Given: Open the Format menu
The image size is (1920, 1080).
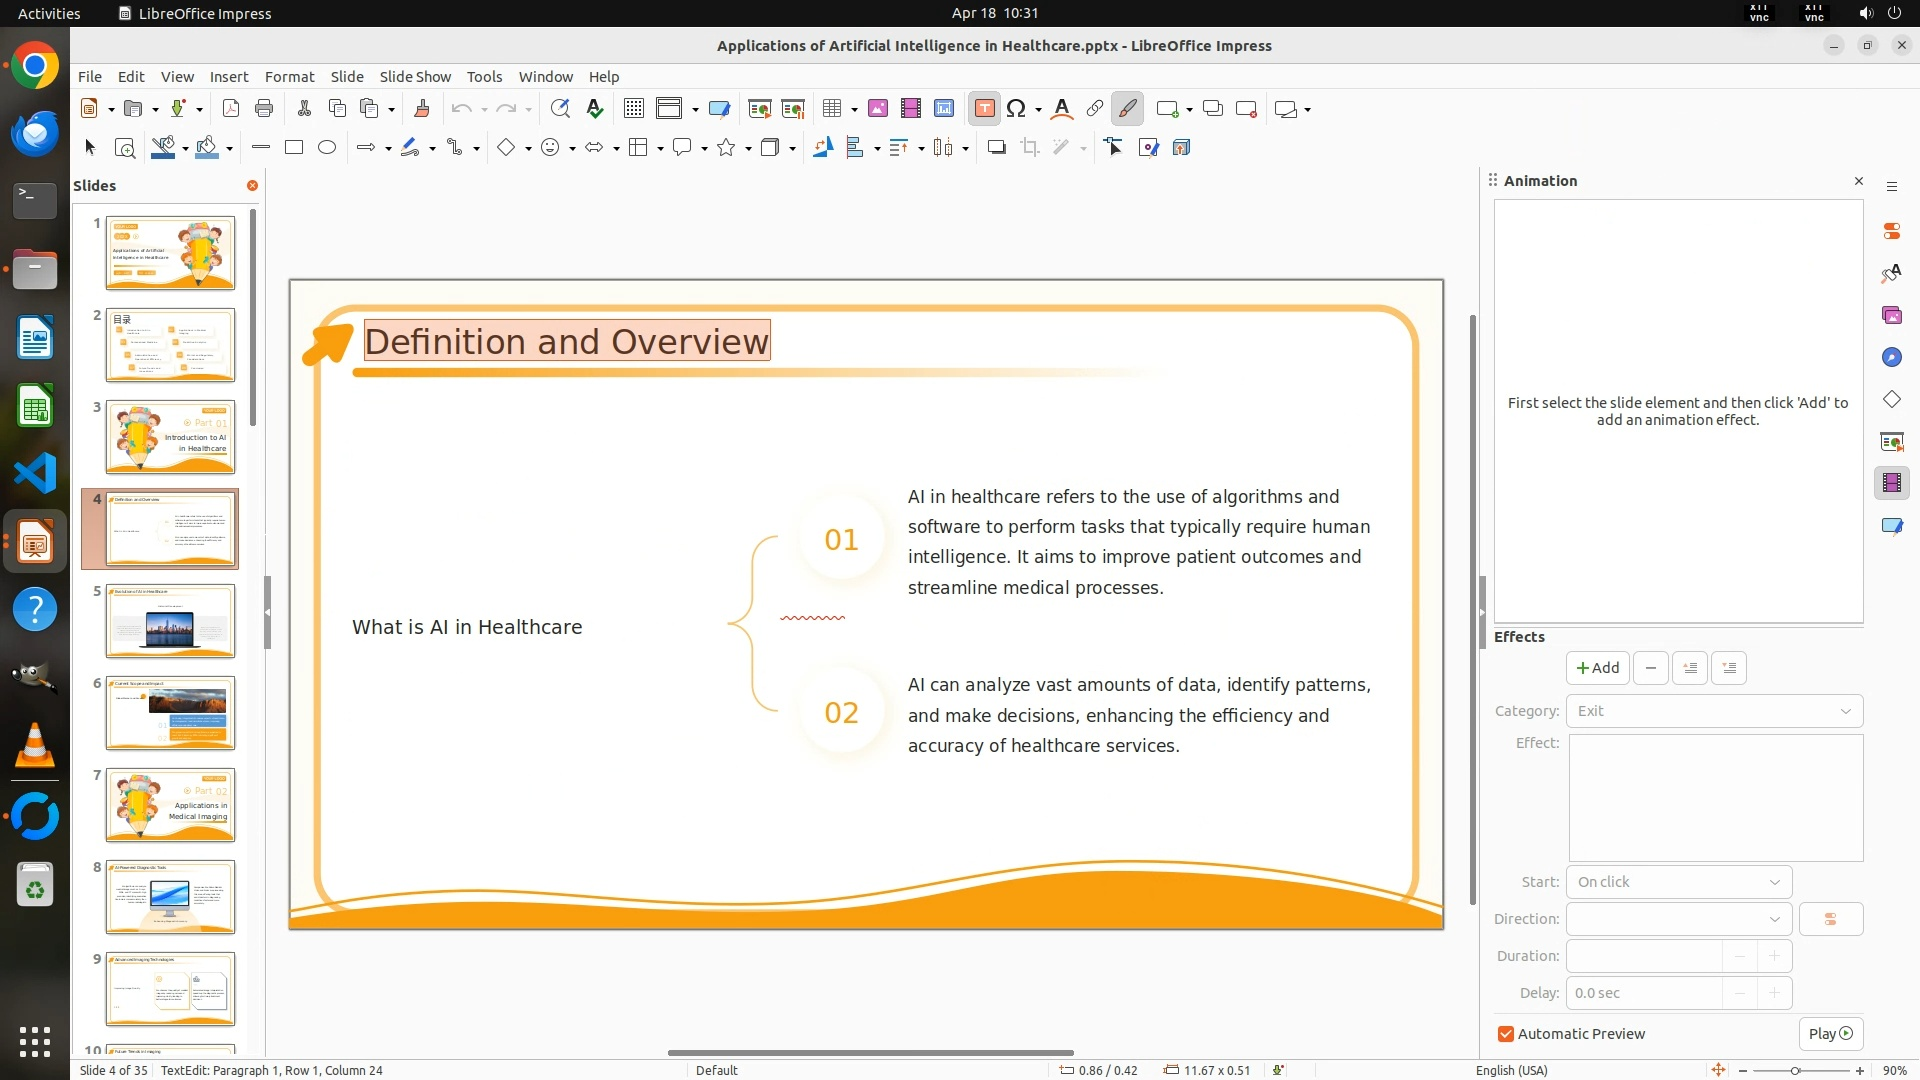Looking at the screenshot, I should point(289,77).
